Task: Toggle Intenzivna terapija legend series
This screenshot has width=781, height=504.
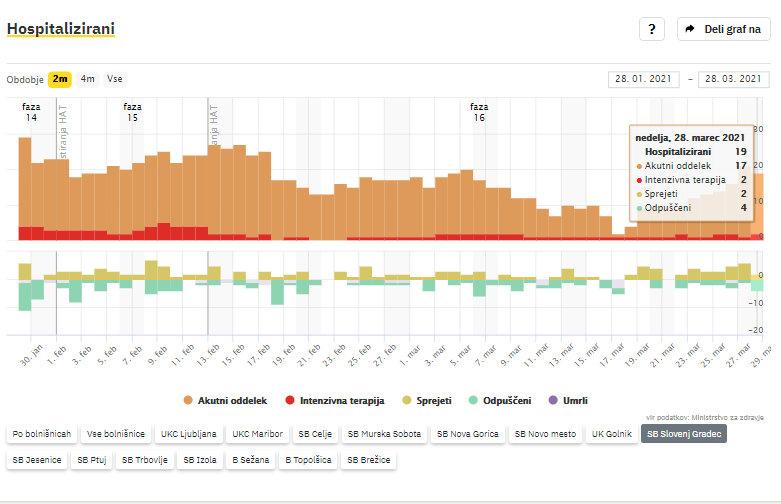Action: pyautogui.click(x=334, y=401)
